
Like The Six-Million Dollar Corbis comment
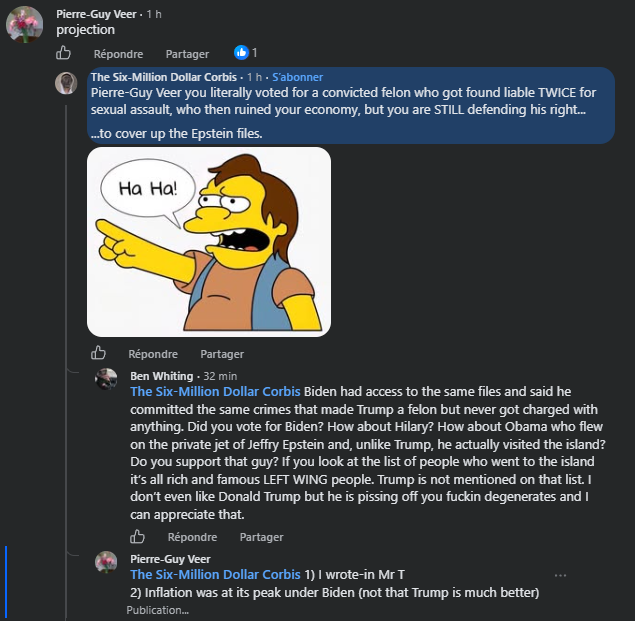(x=98, y=353)
